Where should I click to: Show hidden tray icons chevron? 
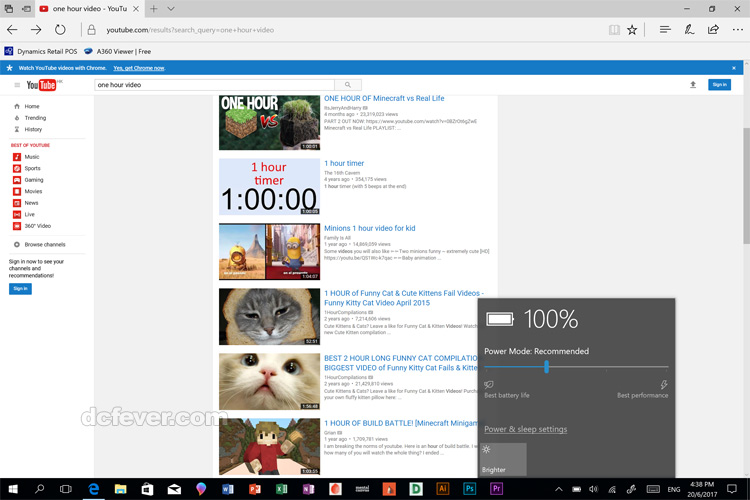pos(558,489)
